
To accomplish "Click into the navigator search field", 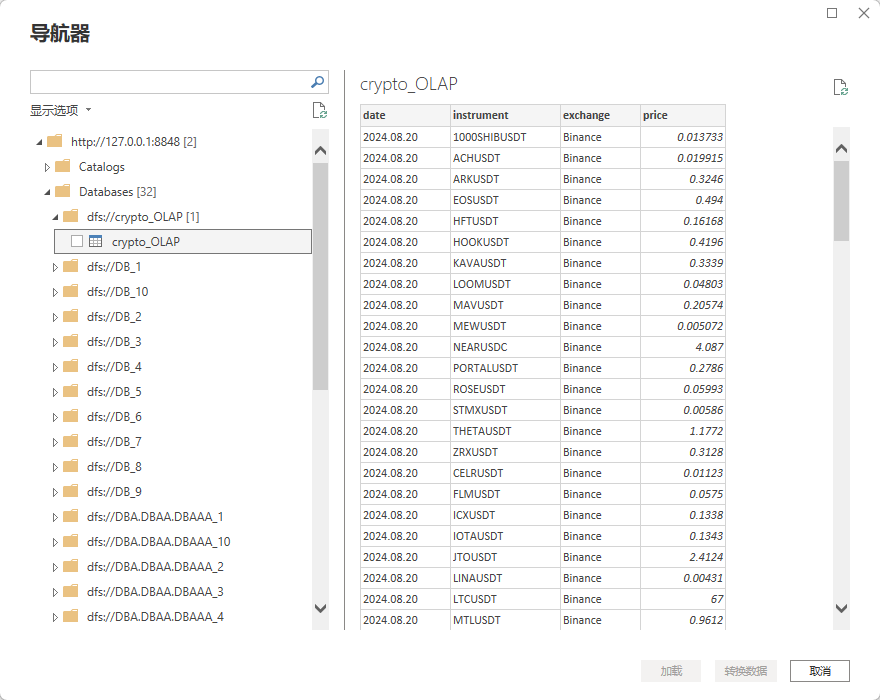I will [168, 82].
